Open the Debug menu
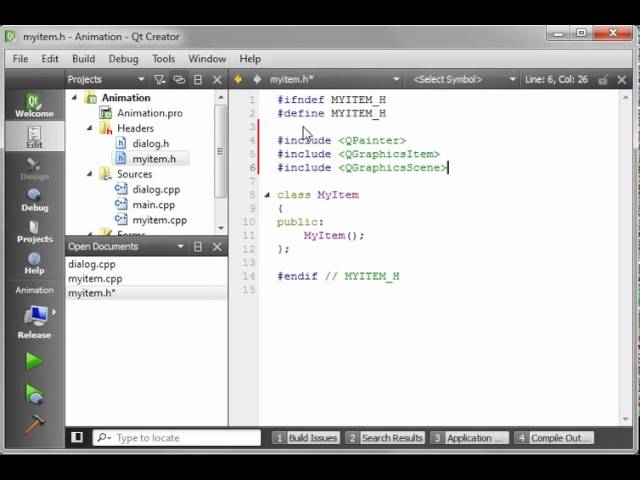The height and width of the screenshot is (480, 640). (123, 59)
